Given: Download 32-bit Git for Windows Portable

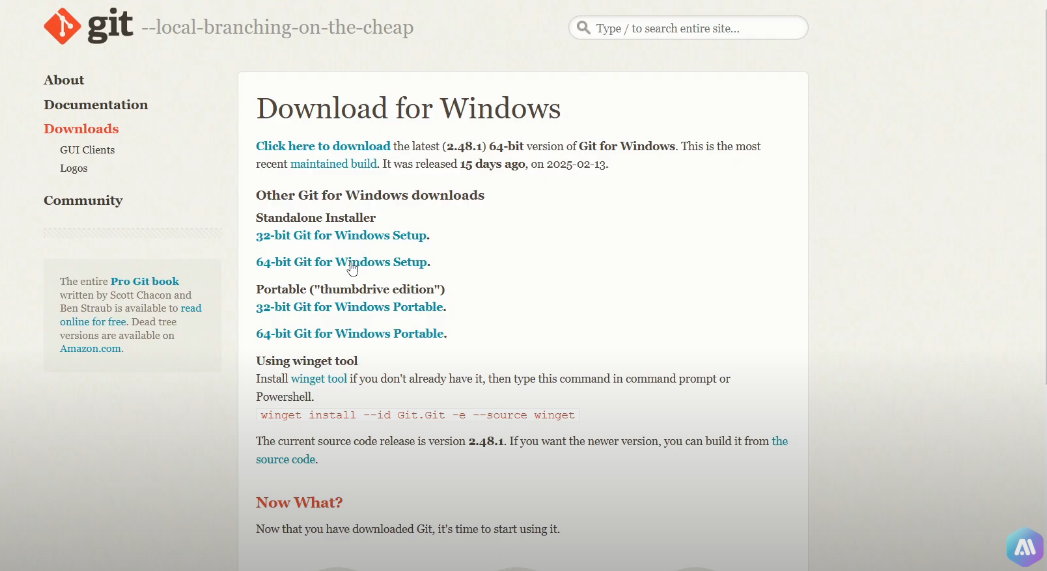Looking at the screenshot, I should 349,307.
